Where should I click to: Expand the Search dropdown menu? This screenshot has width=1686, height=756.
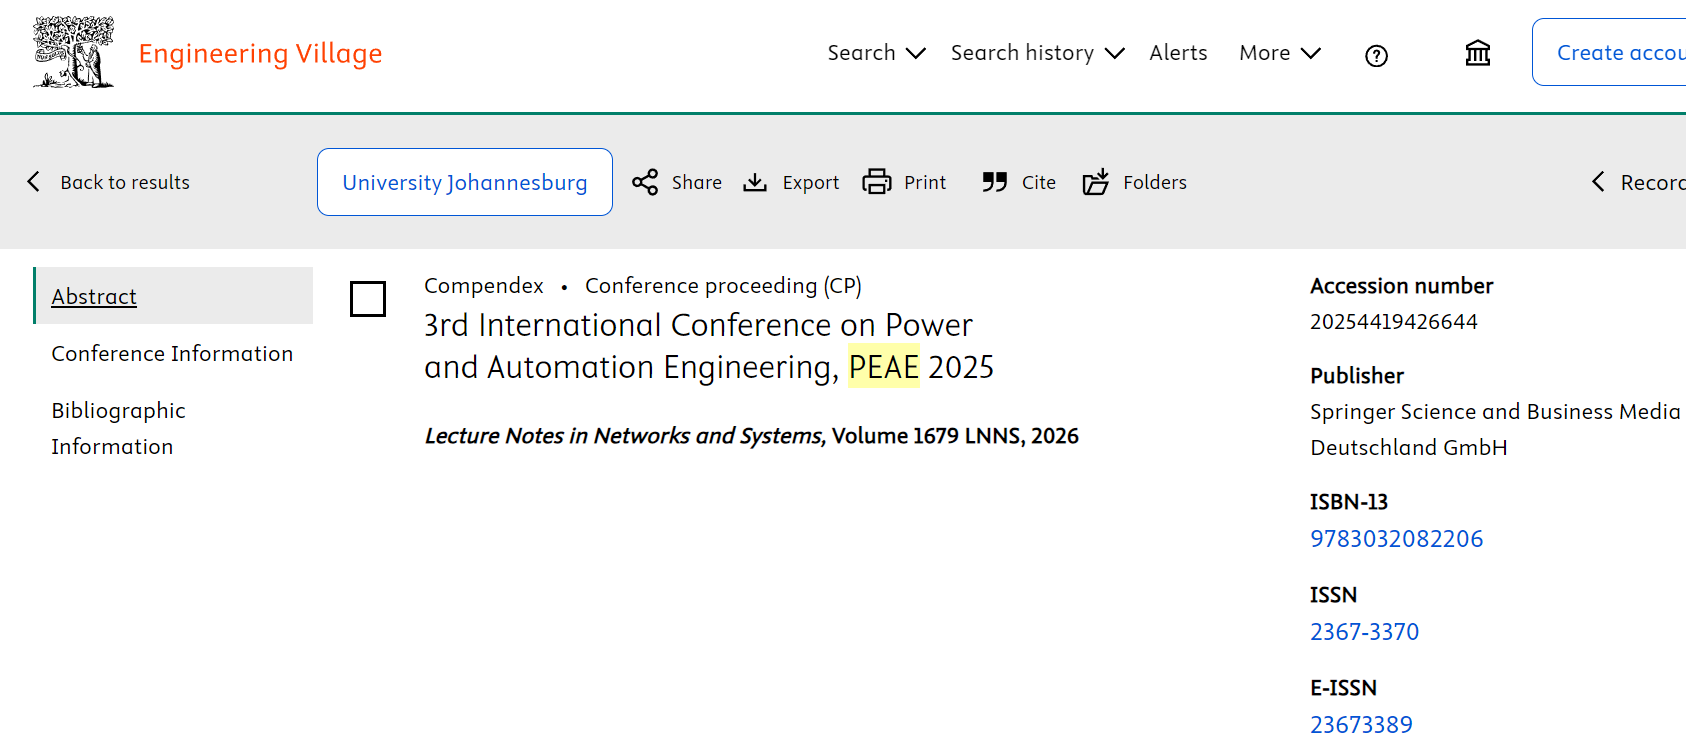pyautogui.click(x=876, y=53)
